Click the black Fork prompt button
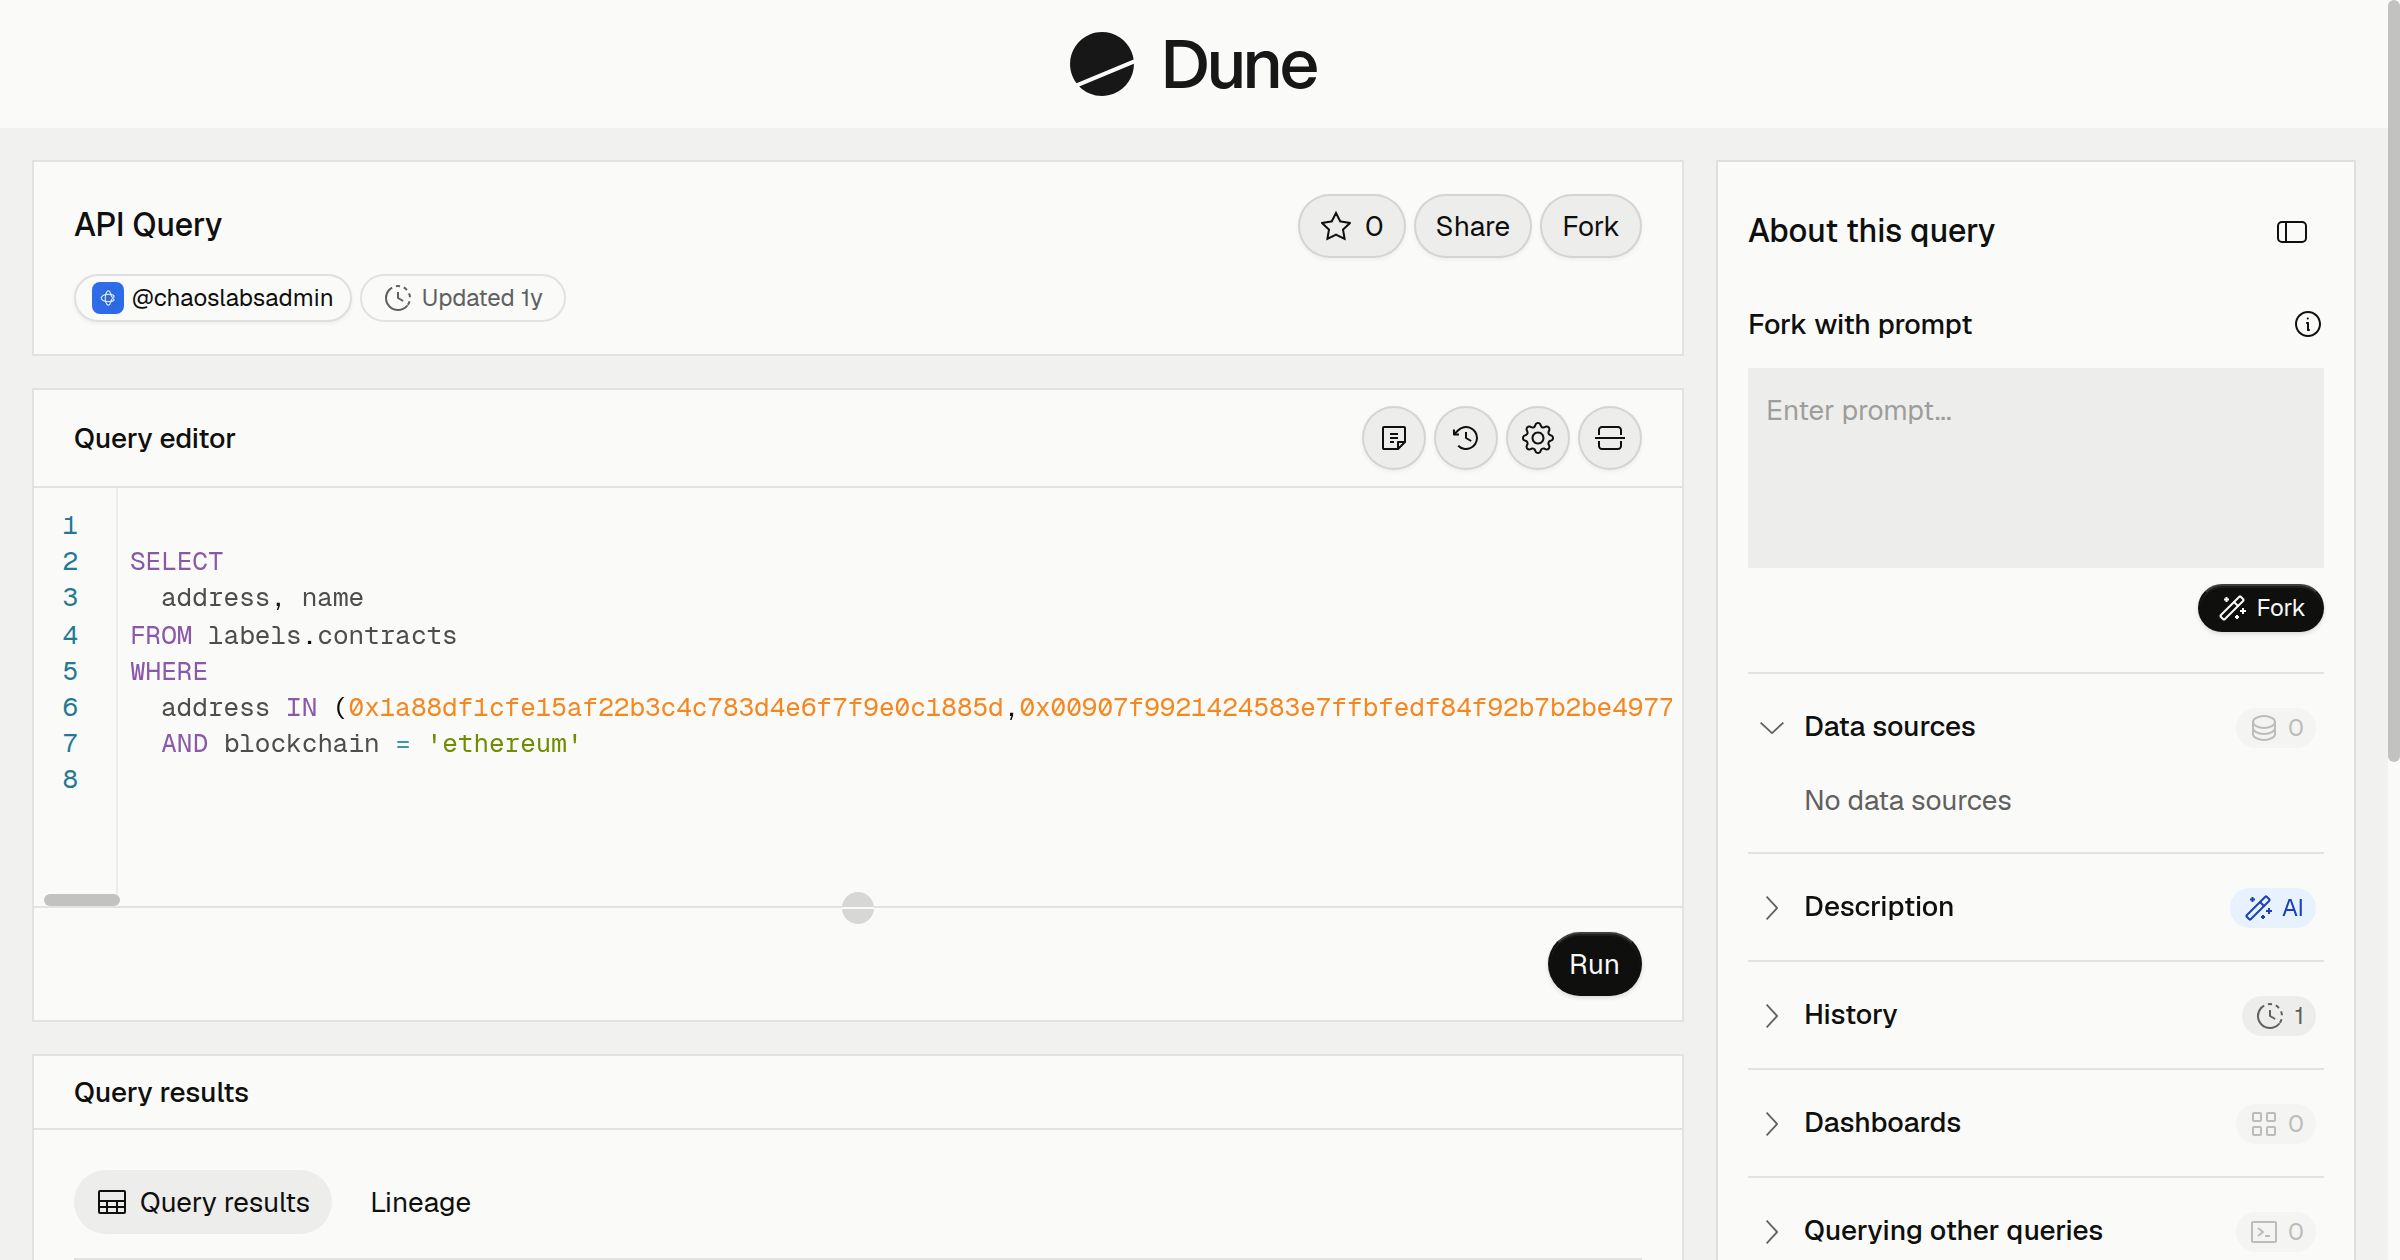The image size is (2400, 1260). click(2260, 608)
